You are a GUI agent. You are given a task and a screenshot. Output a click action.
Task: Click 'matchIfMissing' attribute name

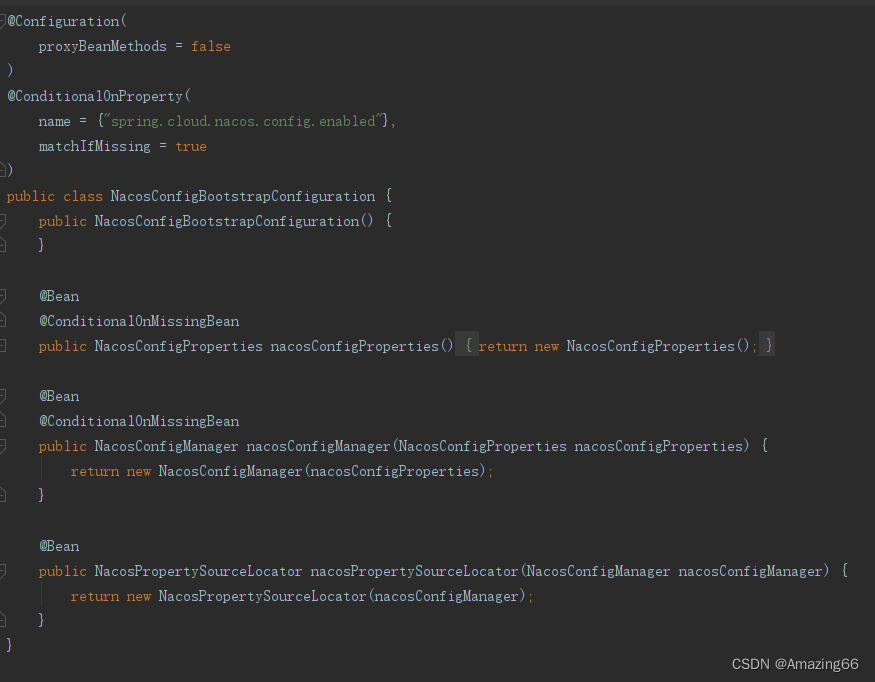point(94,146)
